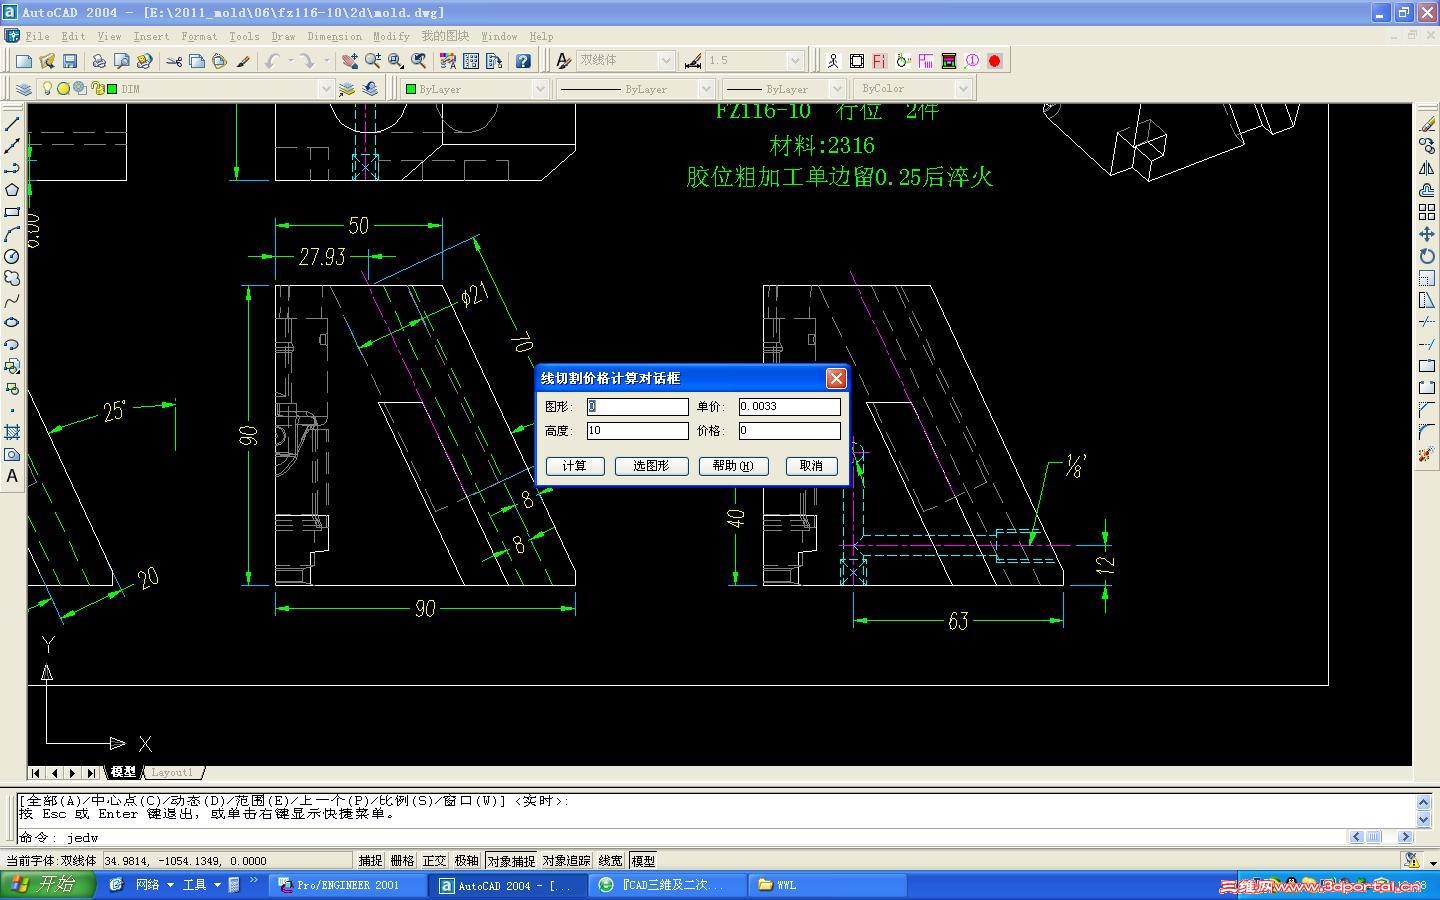
Task: Toggle 栅格 (Grid) in status bar
Action: point(403,861)
